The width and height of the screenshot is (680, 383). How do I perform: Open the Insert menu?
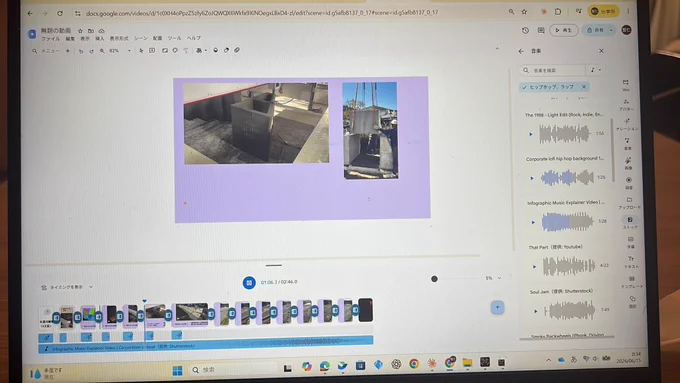click(x=99, y=39)
